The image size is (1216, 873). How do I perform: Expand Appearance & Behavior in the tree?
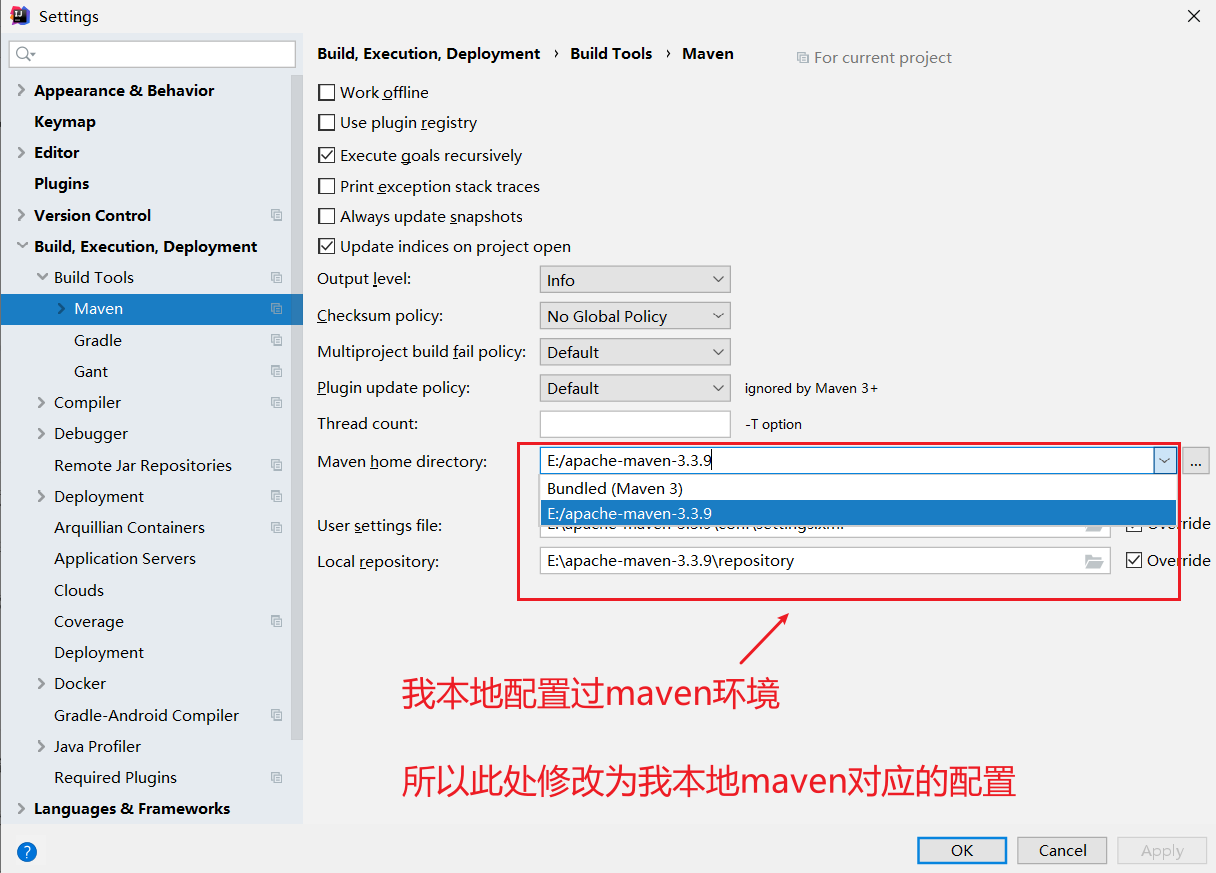tap(22, 90)
